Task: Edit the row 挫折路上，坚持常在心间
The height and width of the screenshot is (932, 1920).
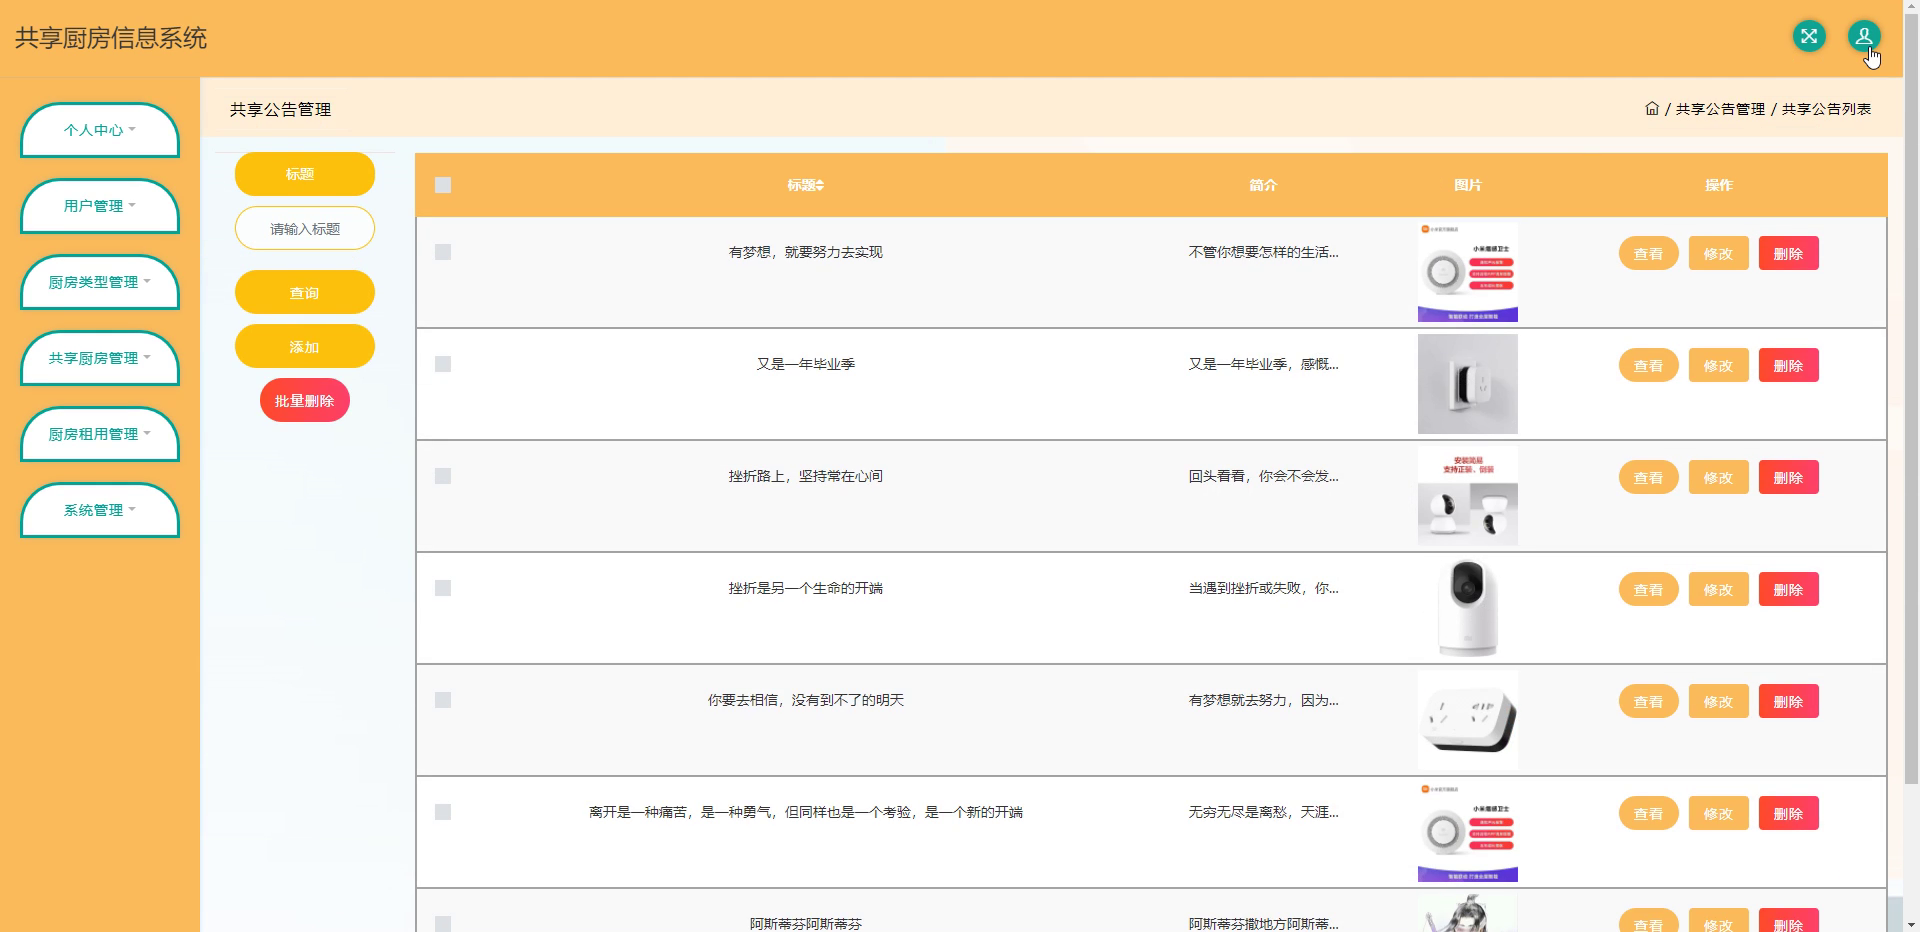Action: (x=1718, y=477)
